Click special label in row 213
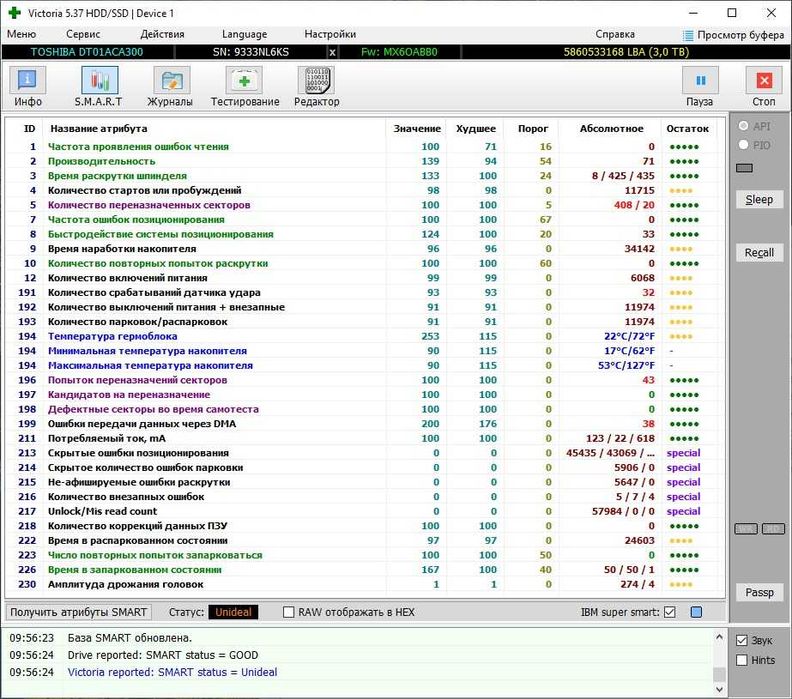The height and width of the screenshot is (699, 792). click(x=683, y=453)
